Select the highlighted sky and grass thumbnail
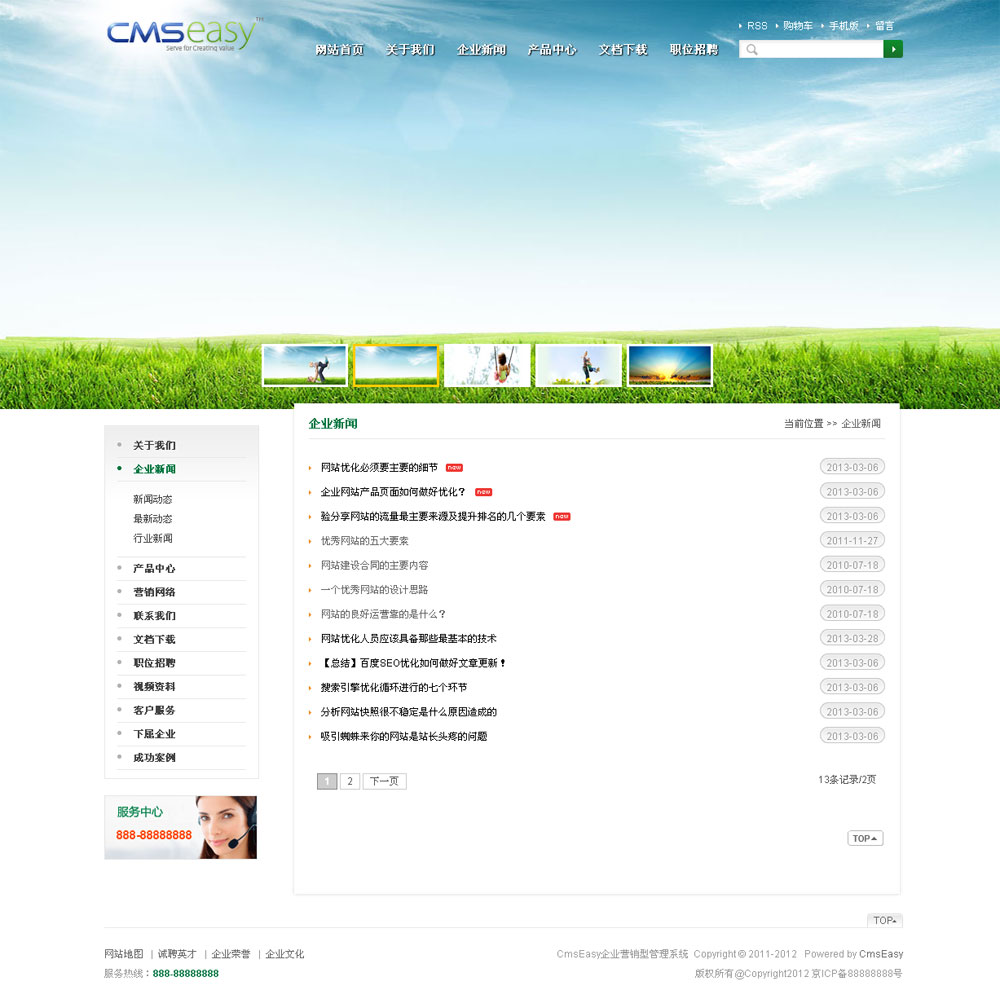Screen dimensions: 1000x999 tap(396, 366)
